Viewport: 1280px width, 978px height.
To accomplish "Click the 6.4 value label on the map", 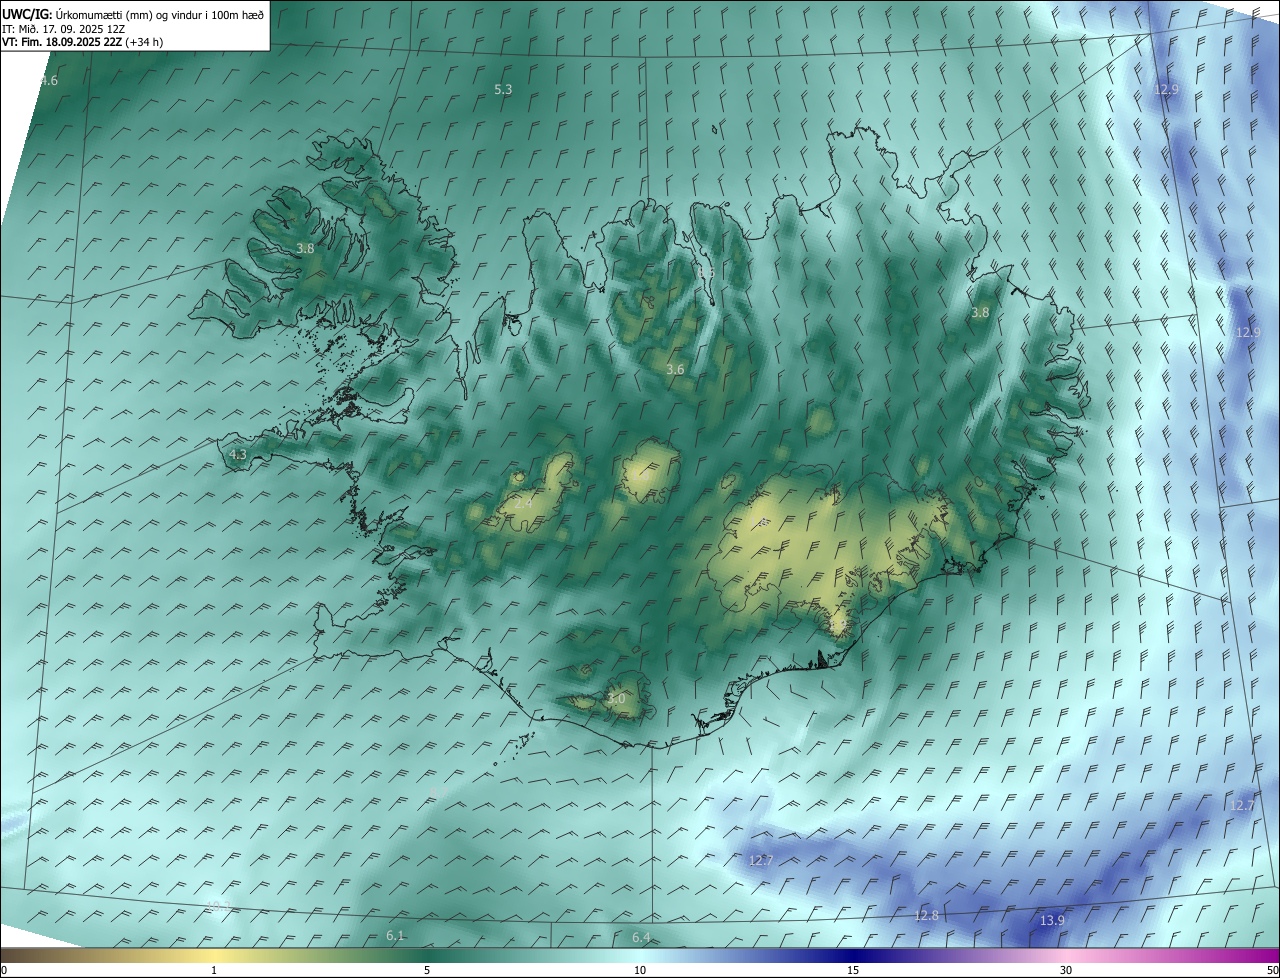I will (641, 937).
